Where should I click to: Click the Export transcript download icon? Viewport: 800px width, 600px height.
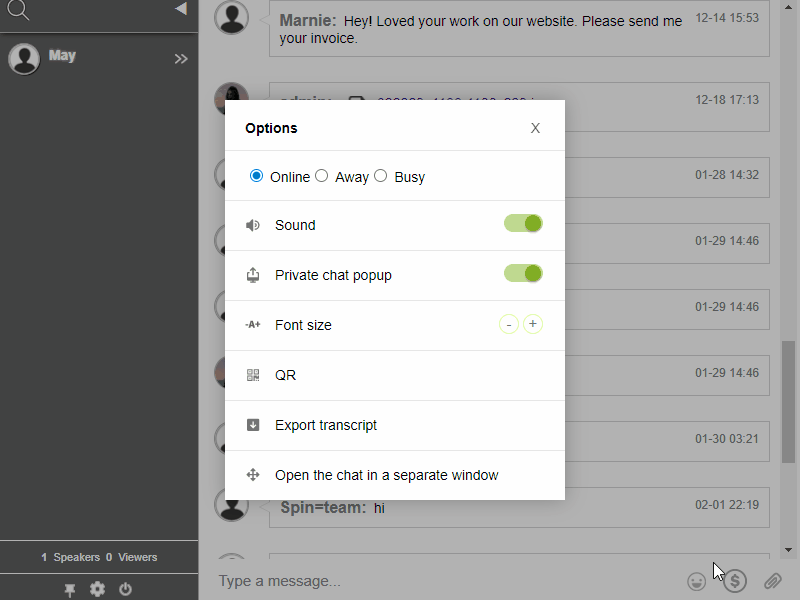[x=253, y=424]
